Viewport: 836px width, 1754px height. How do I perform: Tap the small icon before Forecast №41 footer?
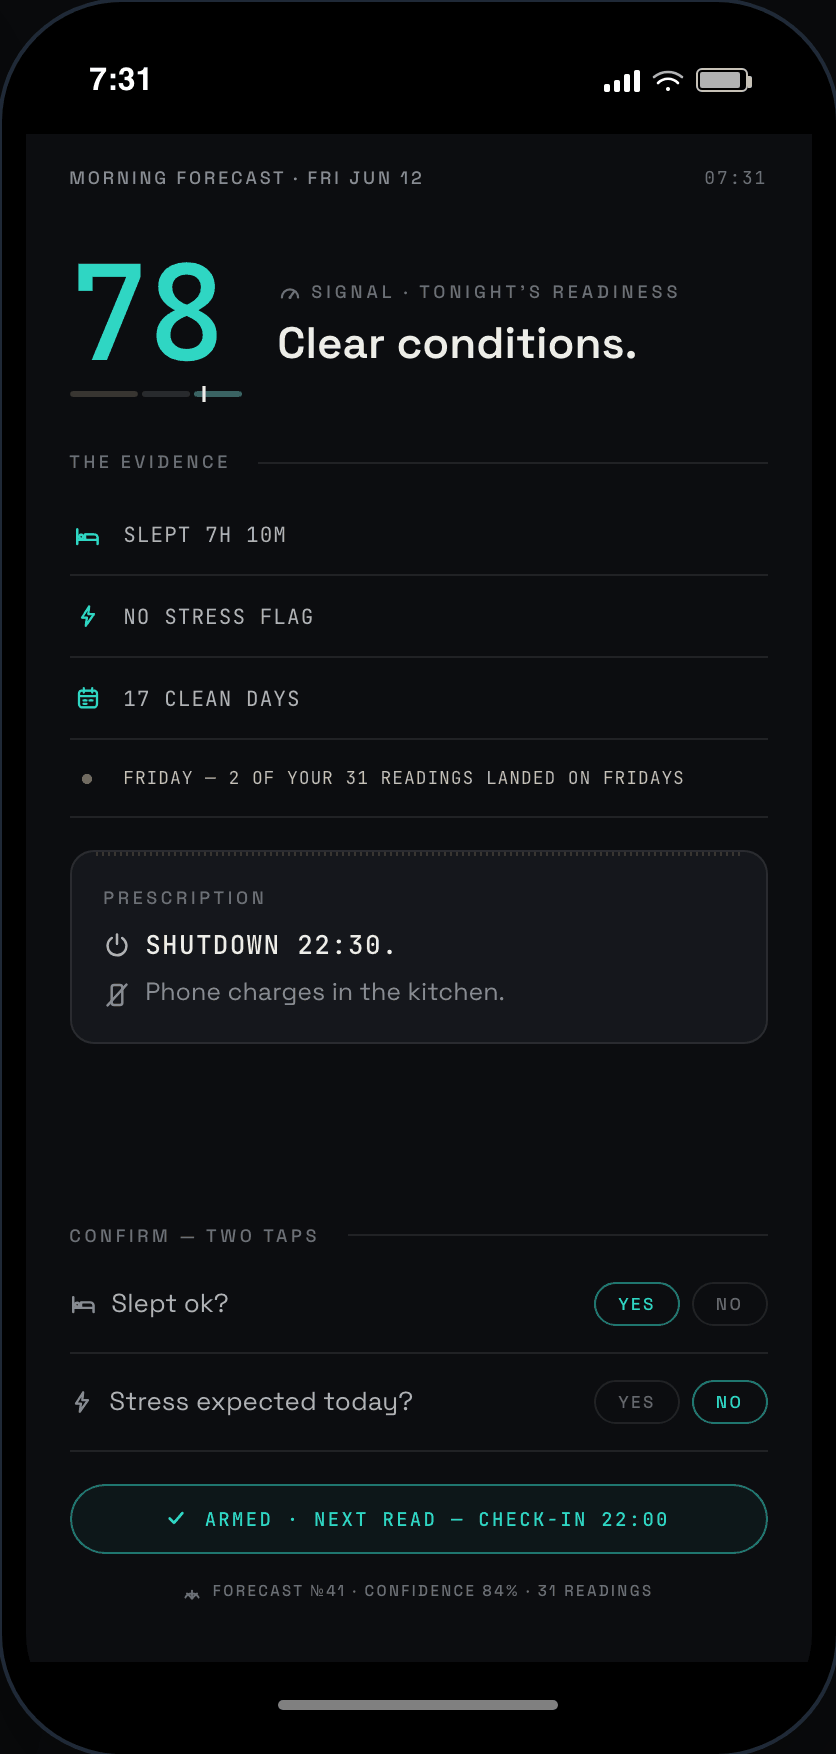pyautogui.click(x=192, y=1593)
